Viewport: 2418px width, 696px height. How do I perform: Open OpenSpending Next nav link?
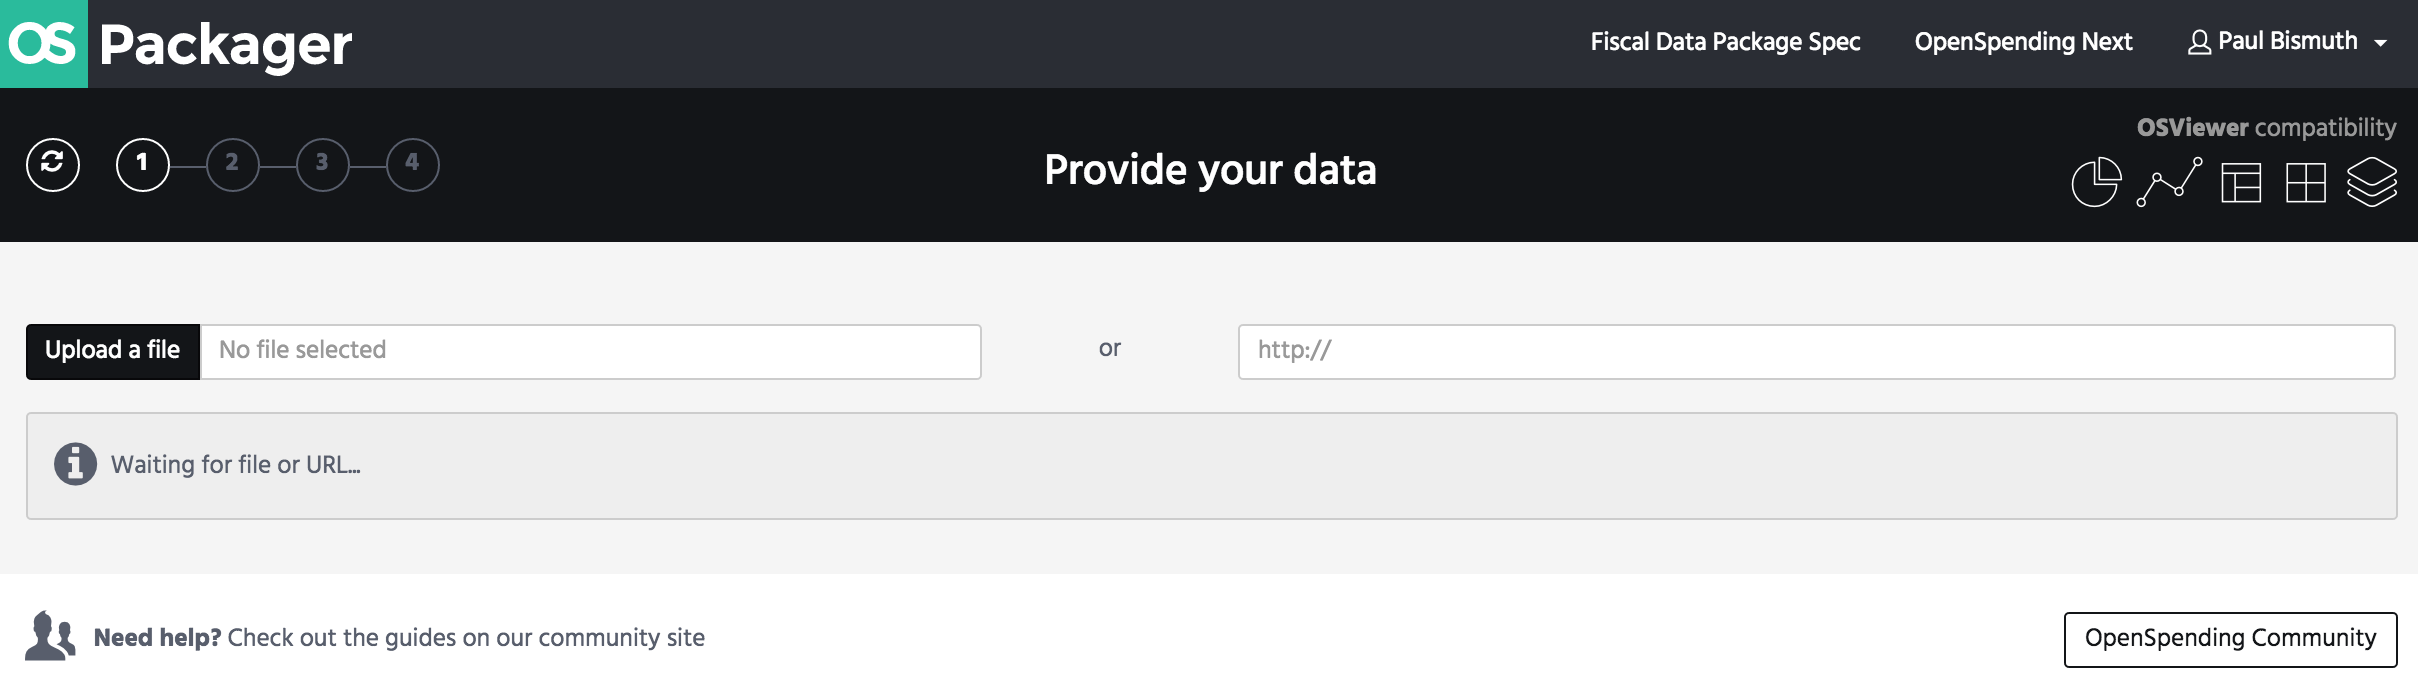click(2023, 42)
